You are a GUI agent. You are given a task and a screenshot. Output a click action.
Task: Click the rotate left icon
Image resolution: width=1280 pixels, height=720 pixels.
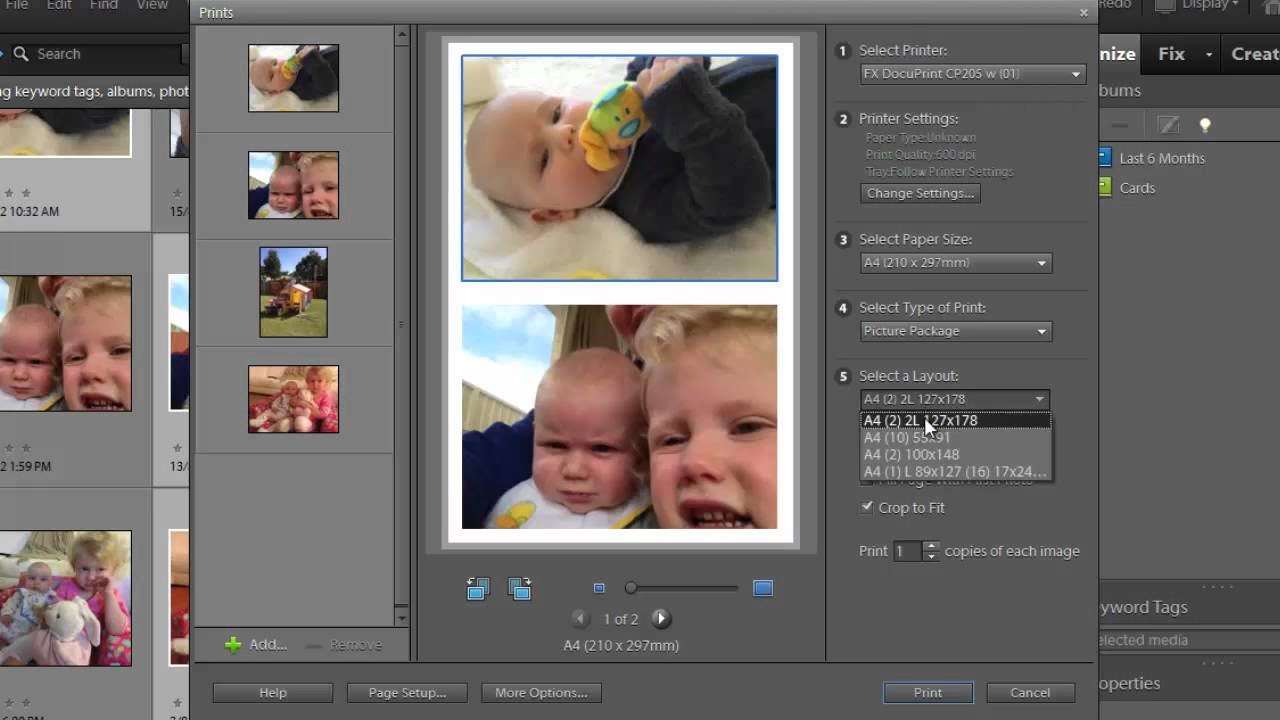point(477,589)
